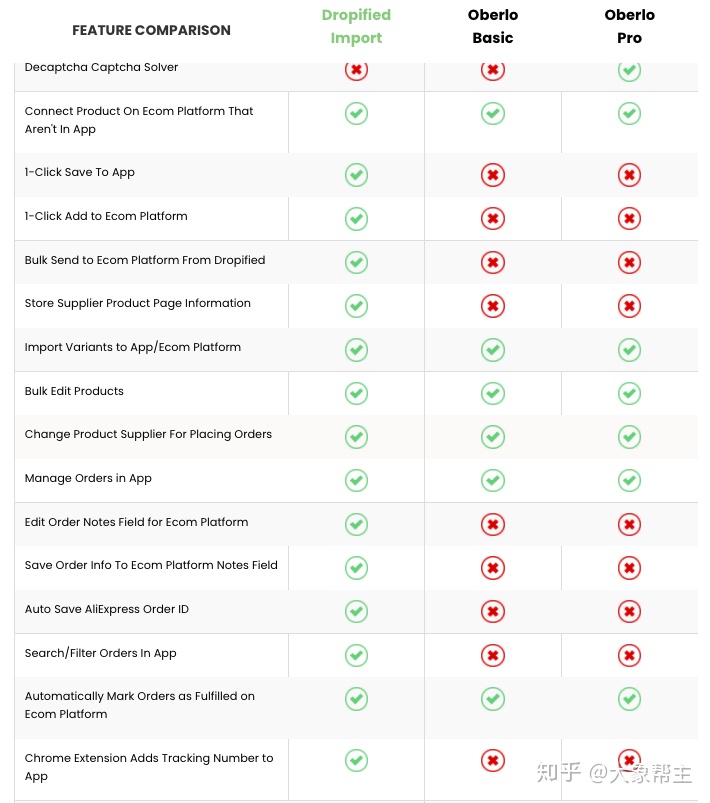Click the Bulk Edit Products feature label

click(x=74, y=391)
